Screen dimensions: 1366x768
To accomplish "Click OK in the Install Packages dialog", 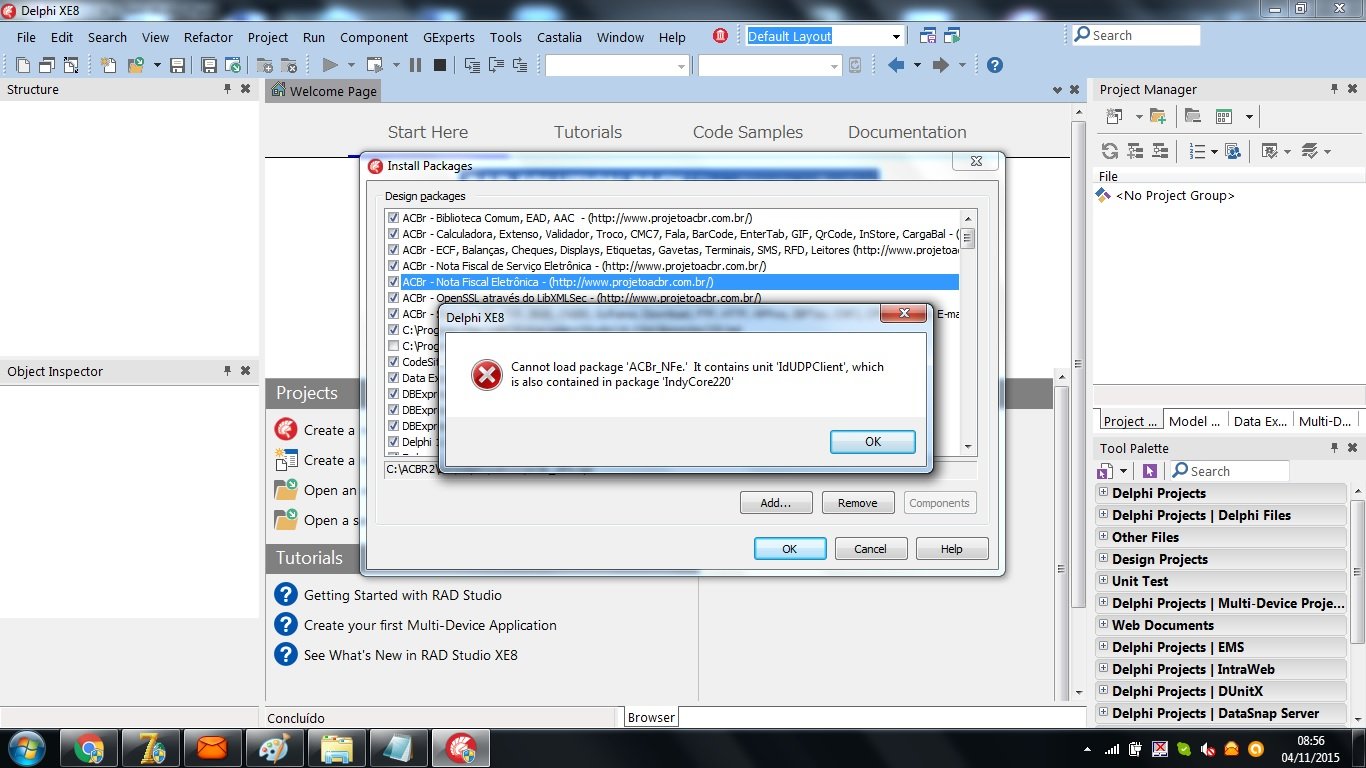I will click(x=789, y=548).
